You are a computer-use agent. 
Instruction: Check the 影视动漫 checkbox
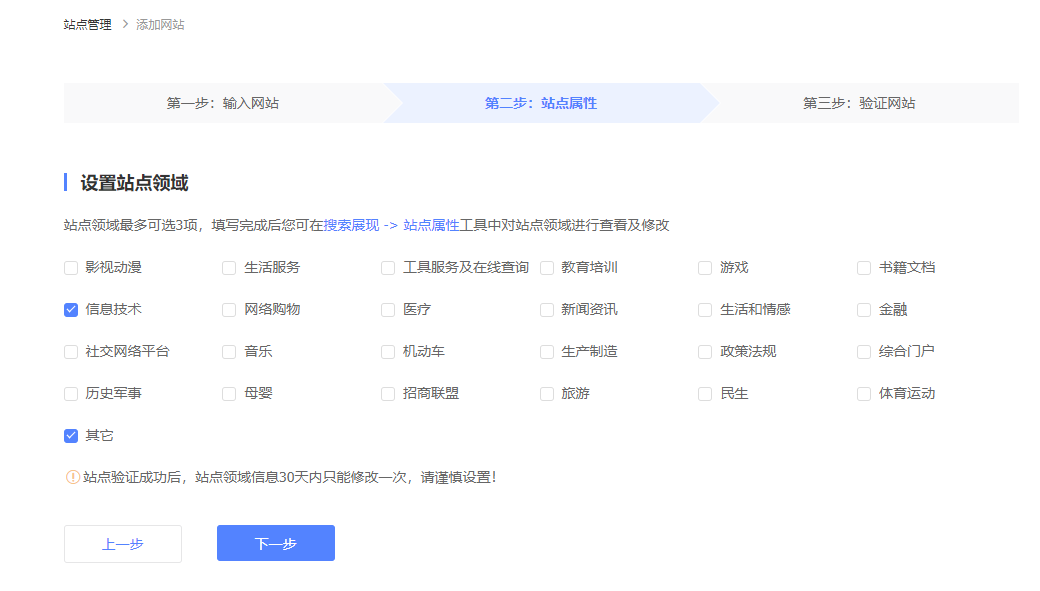71,268
